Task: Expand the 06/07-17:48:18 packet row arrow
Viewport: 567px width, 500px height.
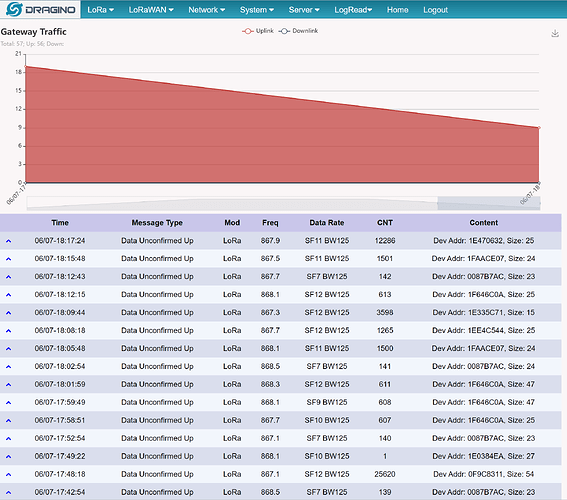Action: (9, 474)
